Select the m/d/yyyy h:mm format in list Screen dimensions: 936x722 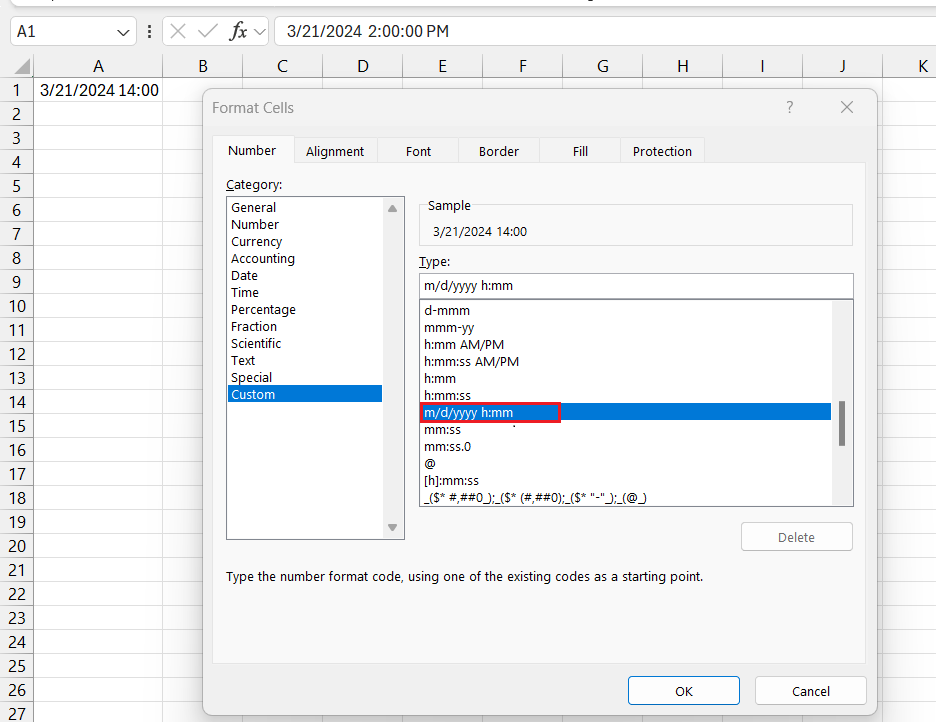(x=626, y=412)
